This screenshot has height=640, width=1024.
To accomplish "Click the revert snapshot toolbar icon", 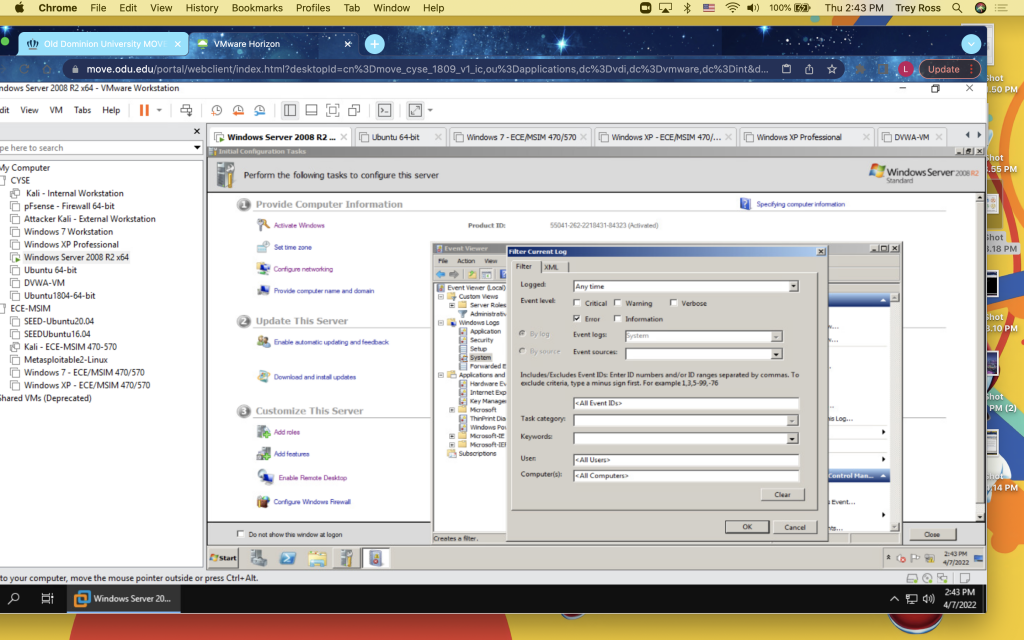I will pyautogui.click(x=238, y=110).
